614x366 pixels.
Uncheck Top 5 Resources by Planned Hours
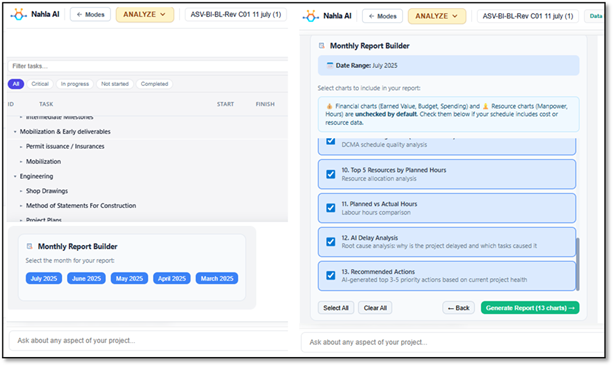(x=331, y=174)
